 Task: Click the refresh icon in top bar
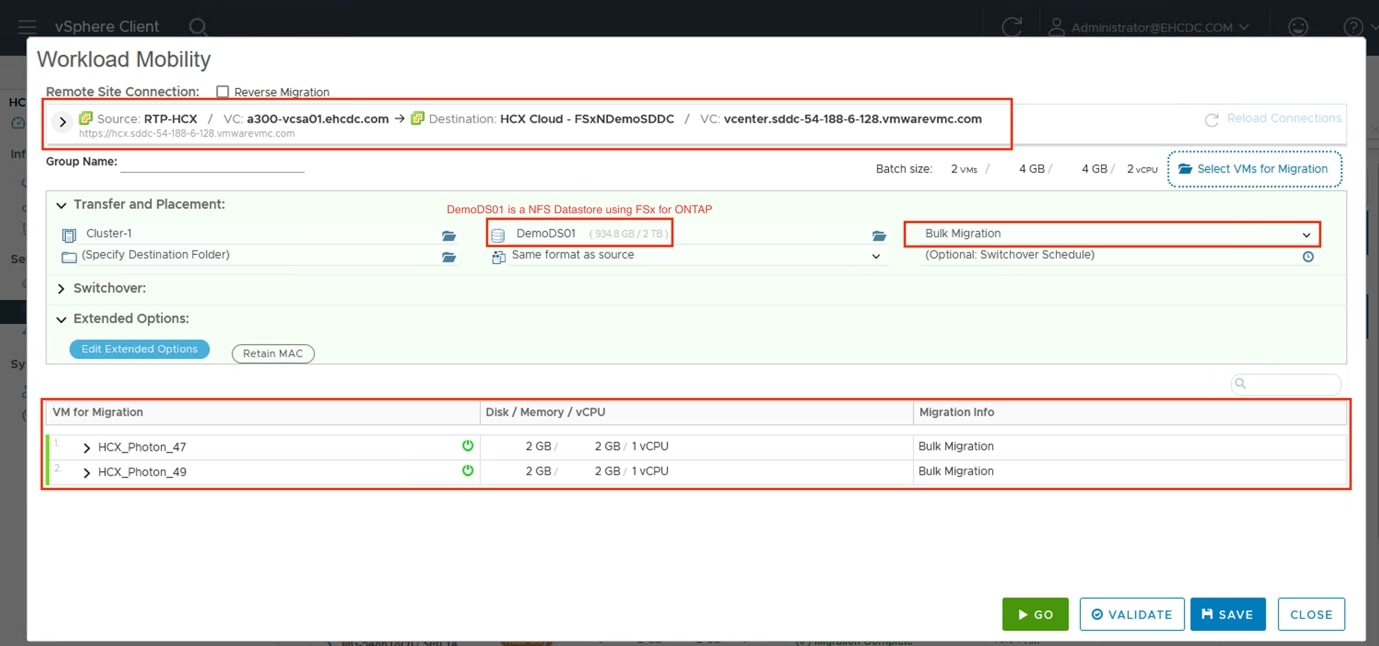pos(1012,27)
